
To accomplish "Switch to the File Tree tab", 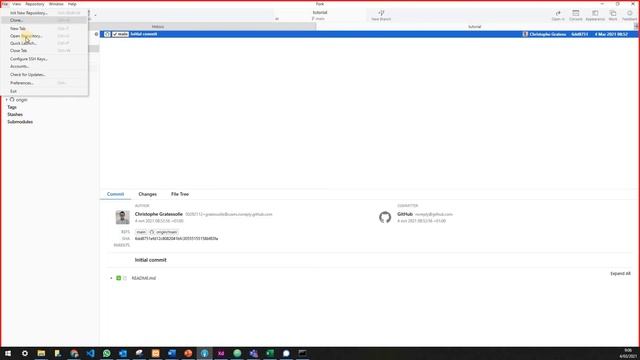I will (x=180, y=194).
